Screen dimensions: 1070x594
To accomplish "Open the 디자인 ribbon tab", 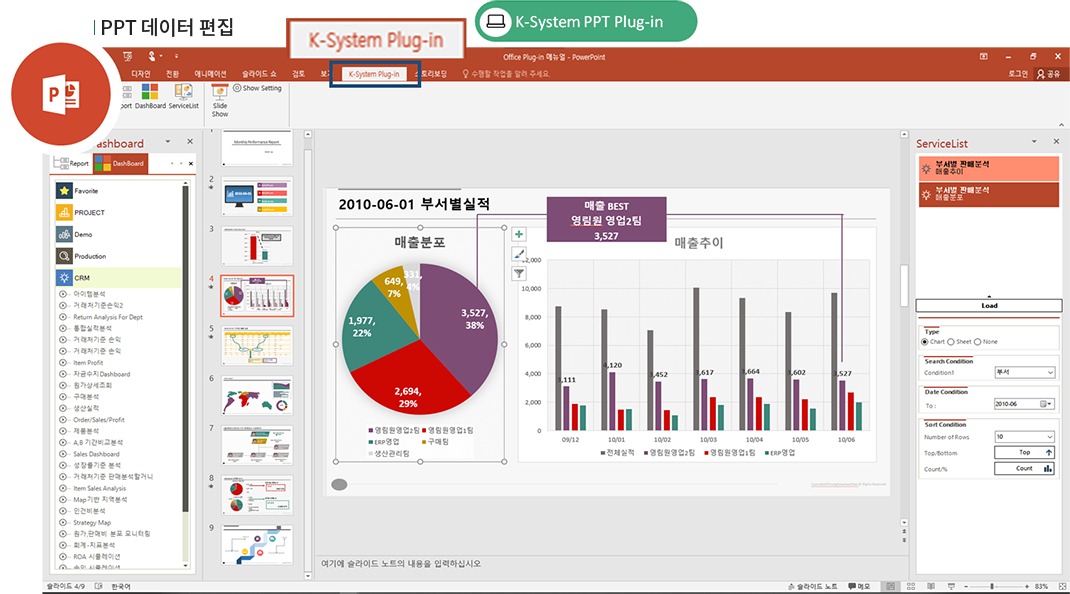I will (x=141, y=74).
